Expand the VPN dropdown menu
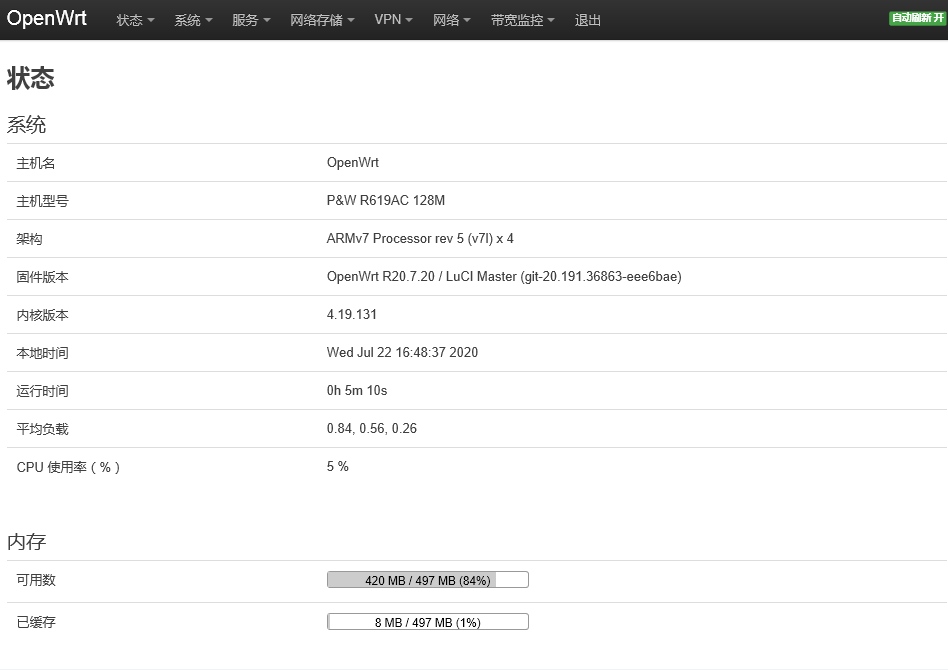 click(393, 20)
